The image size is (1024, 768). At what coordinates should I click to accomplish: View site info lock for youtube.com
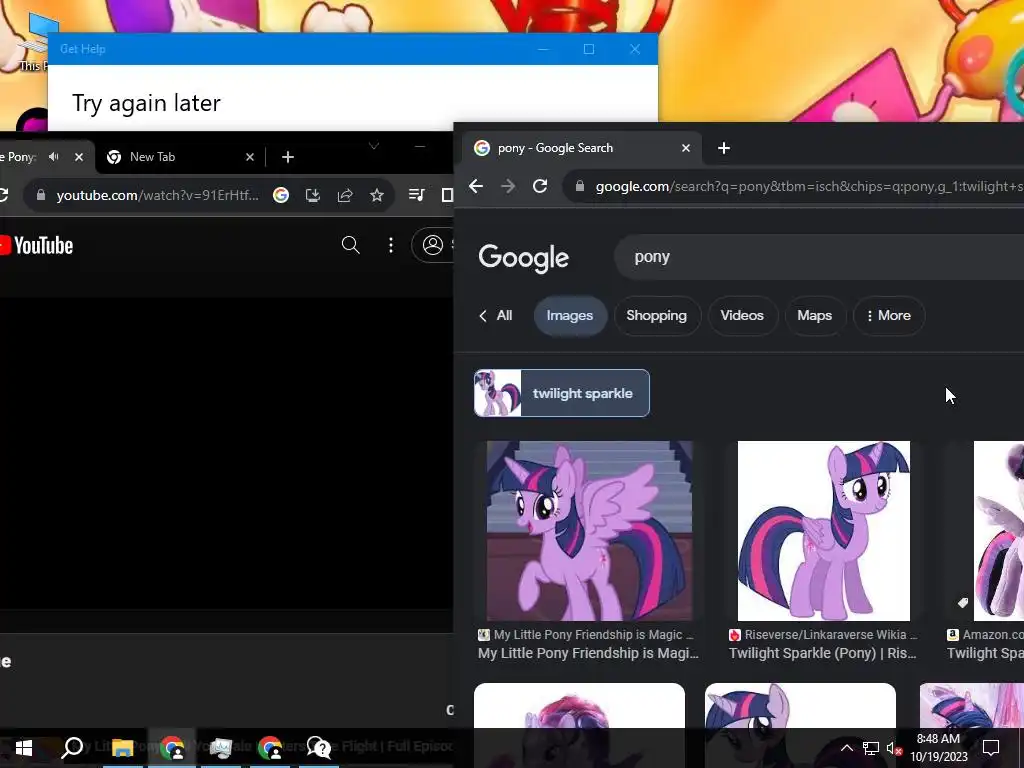(x=41, y=195)
